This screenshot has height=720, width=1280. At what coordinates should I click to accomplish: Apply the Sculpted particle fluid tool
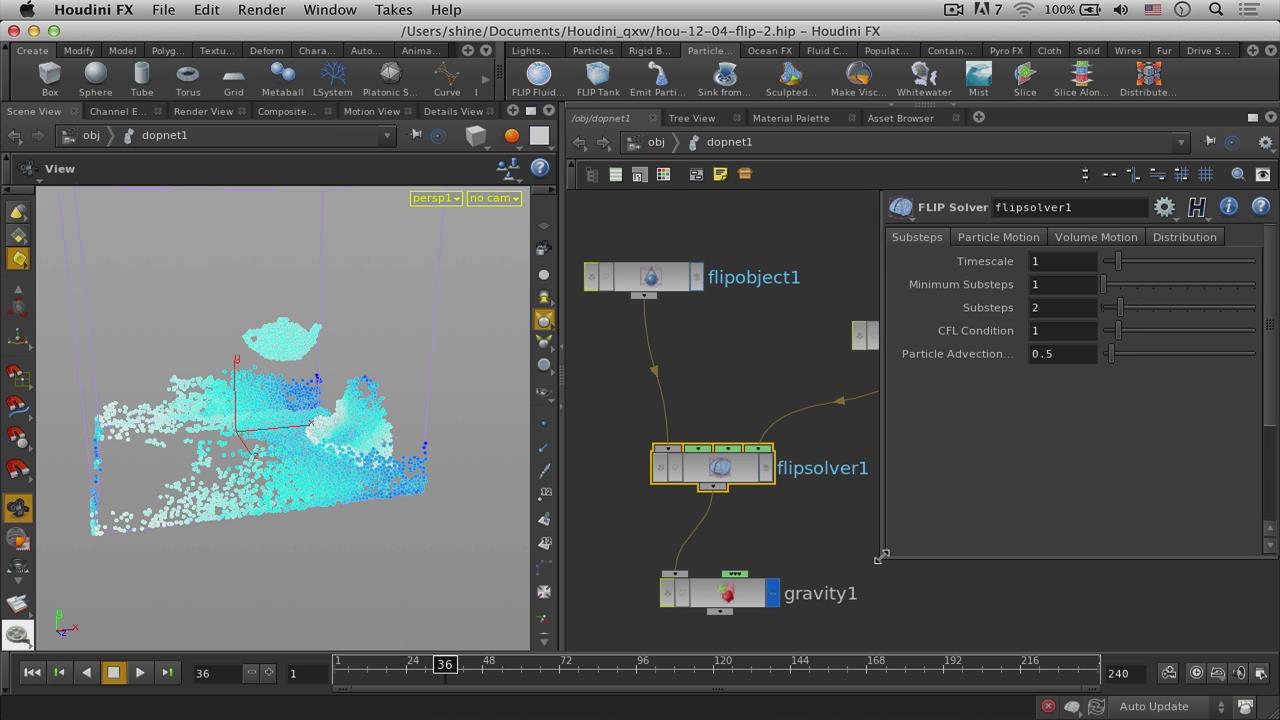791,78
